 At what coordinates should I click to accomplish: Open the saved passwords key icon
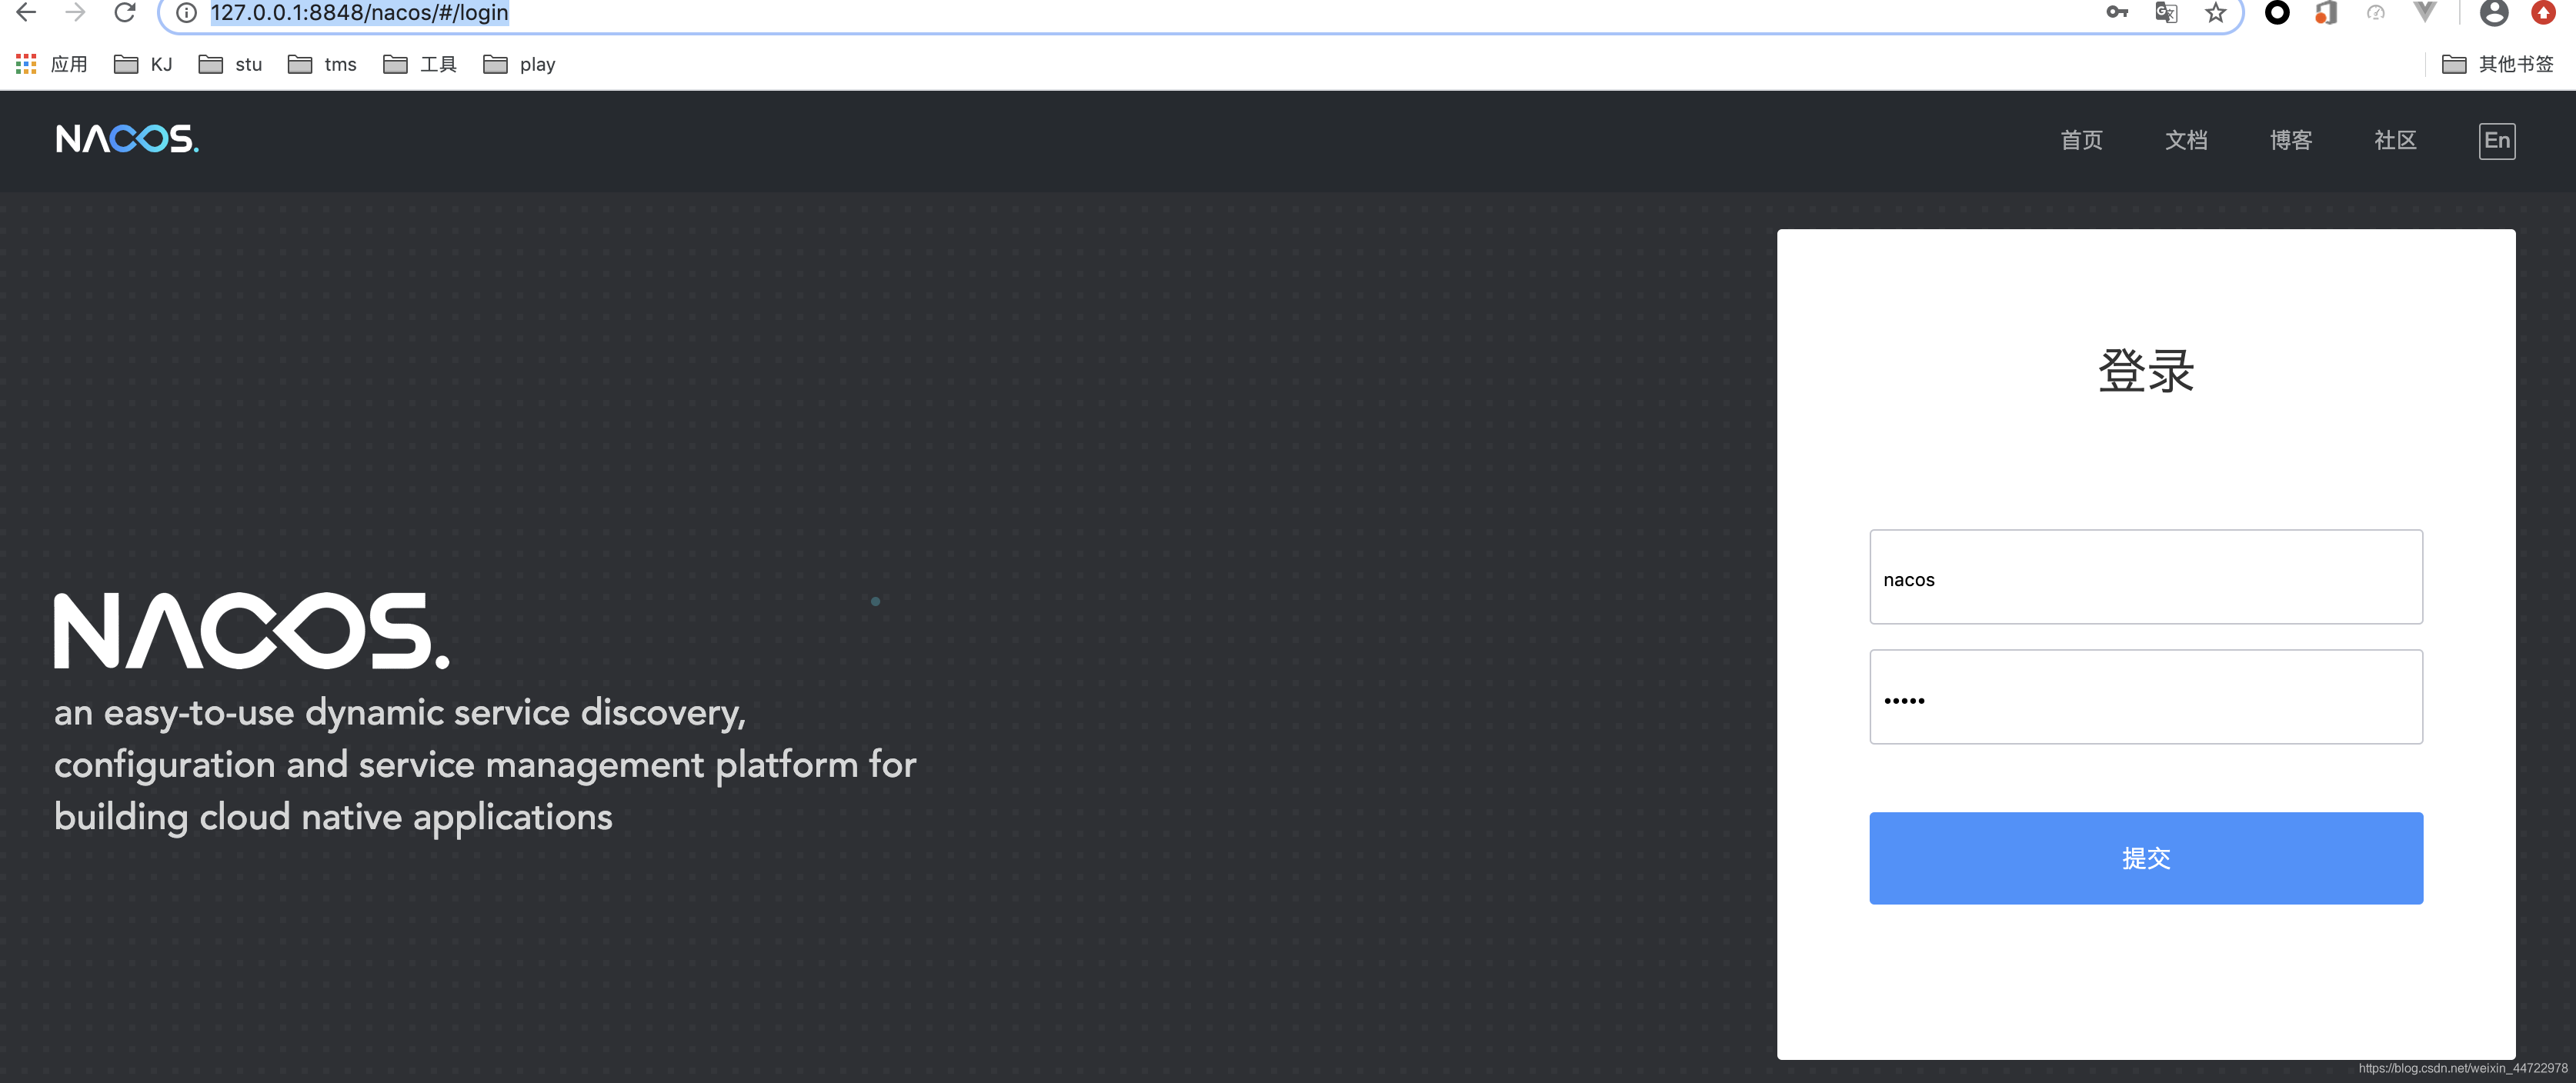[x=2116, y=13]
